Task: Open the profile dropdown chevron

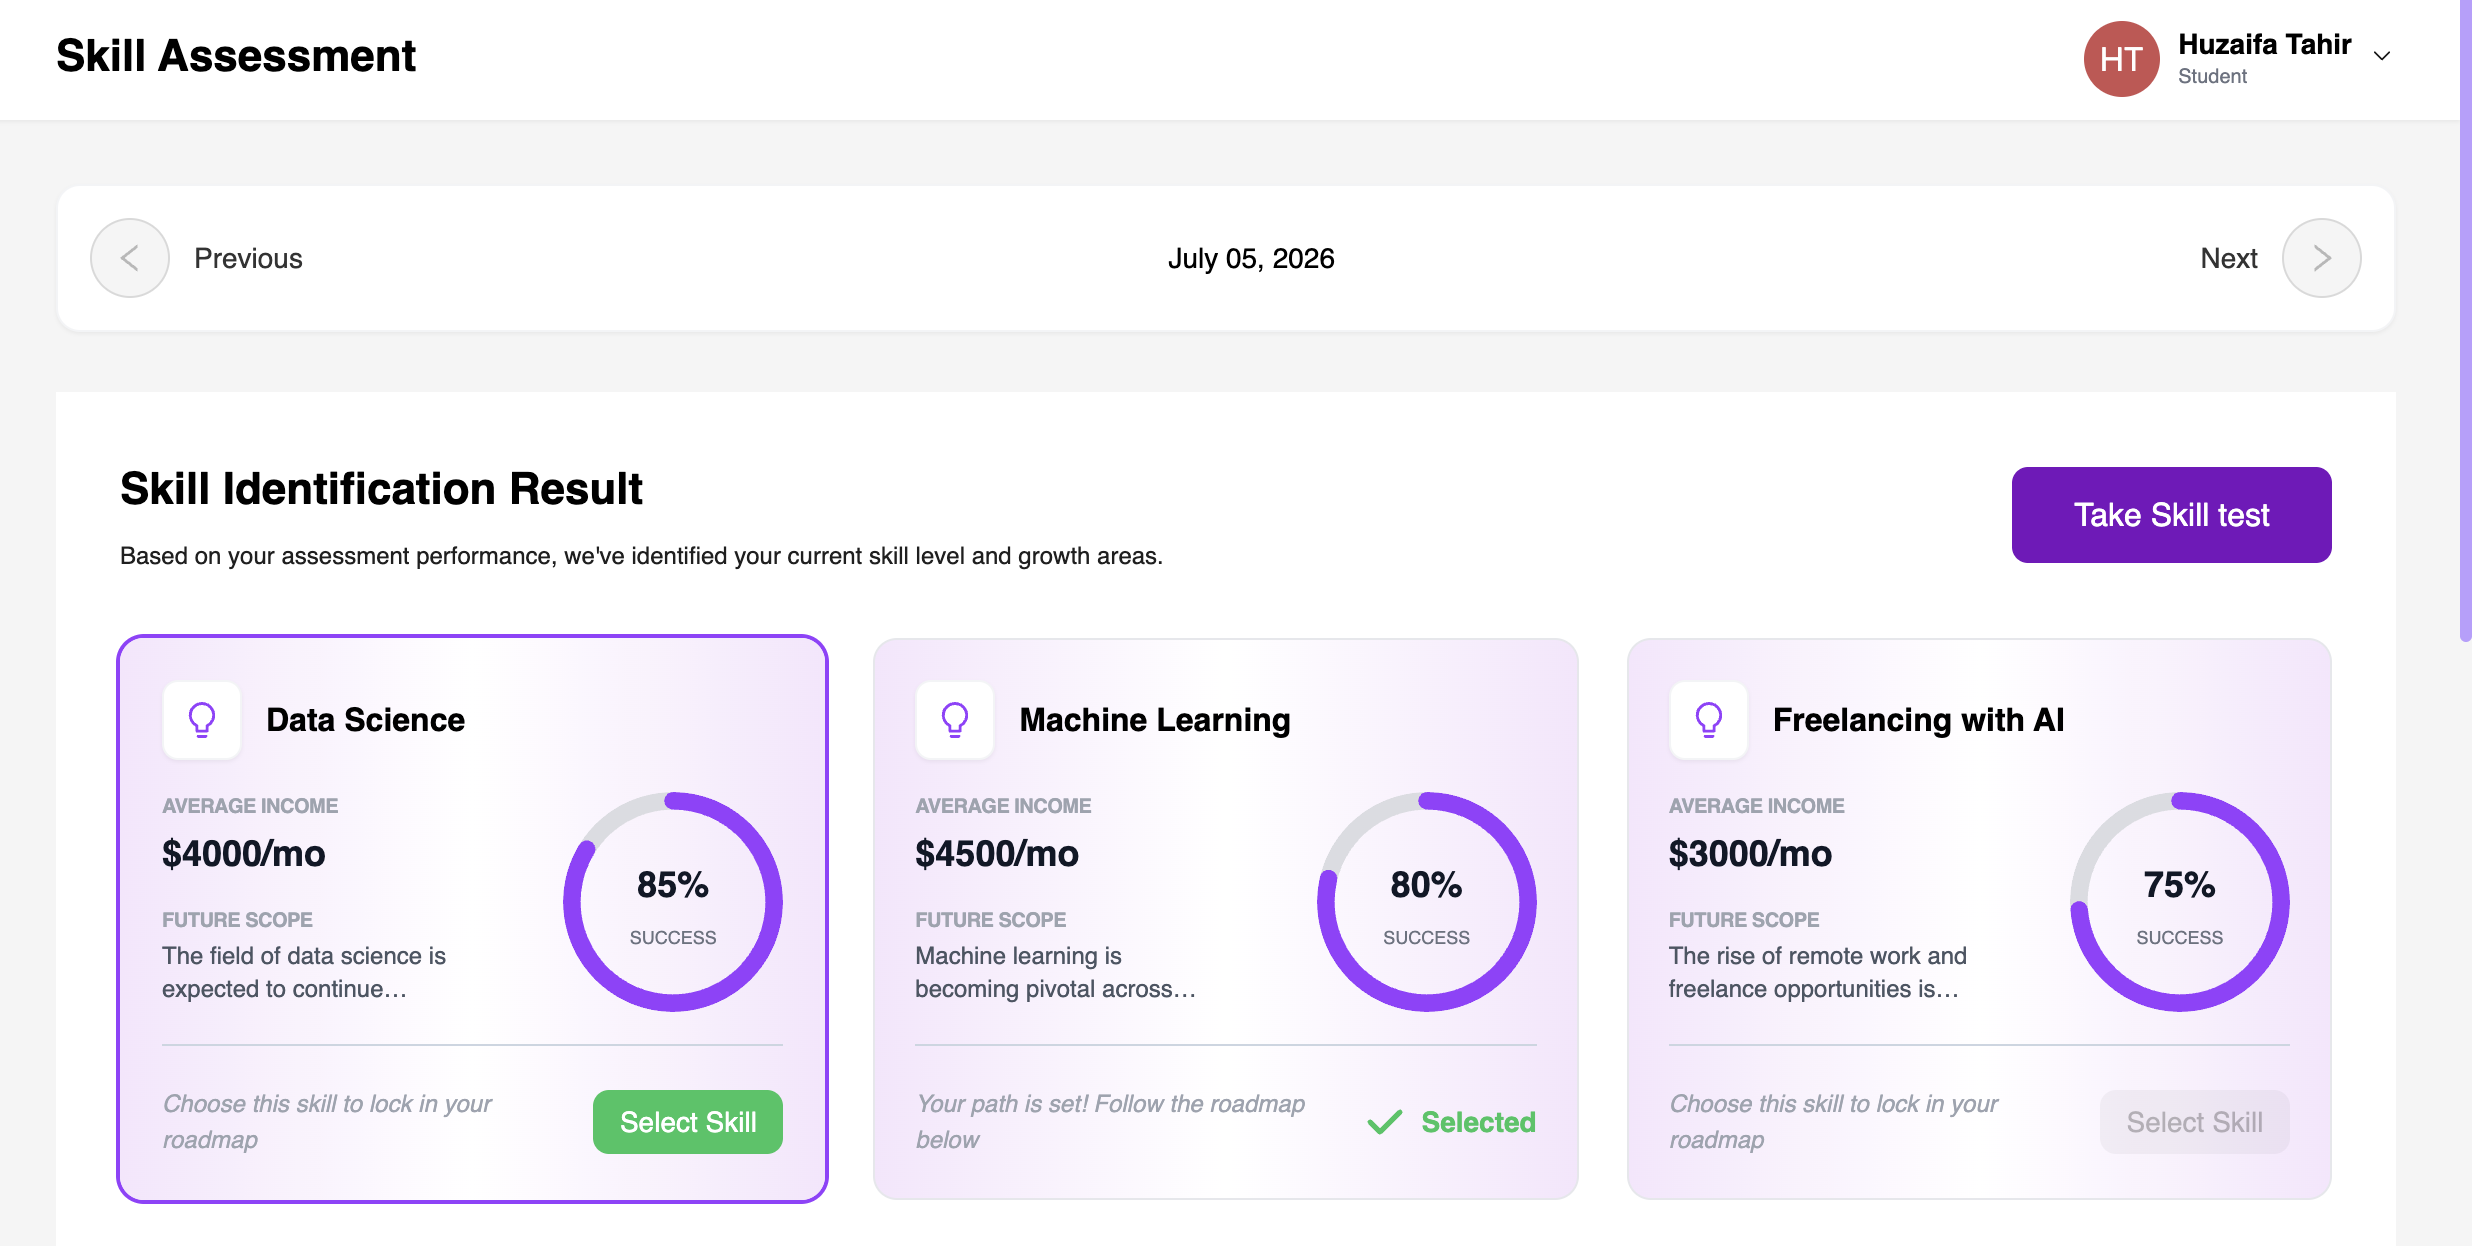Action: (x=2382, y=56)
